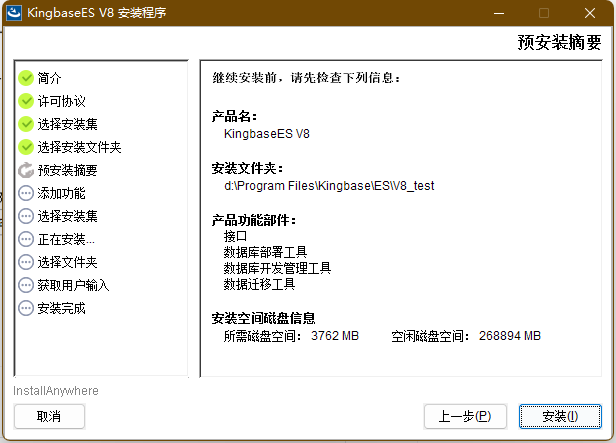Go back with the 上一步(P) button

pyautogui.click(x=465, y=416)
